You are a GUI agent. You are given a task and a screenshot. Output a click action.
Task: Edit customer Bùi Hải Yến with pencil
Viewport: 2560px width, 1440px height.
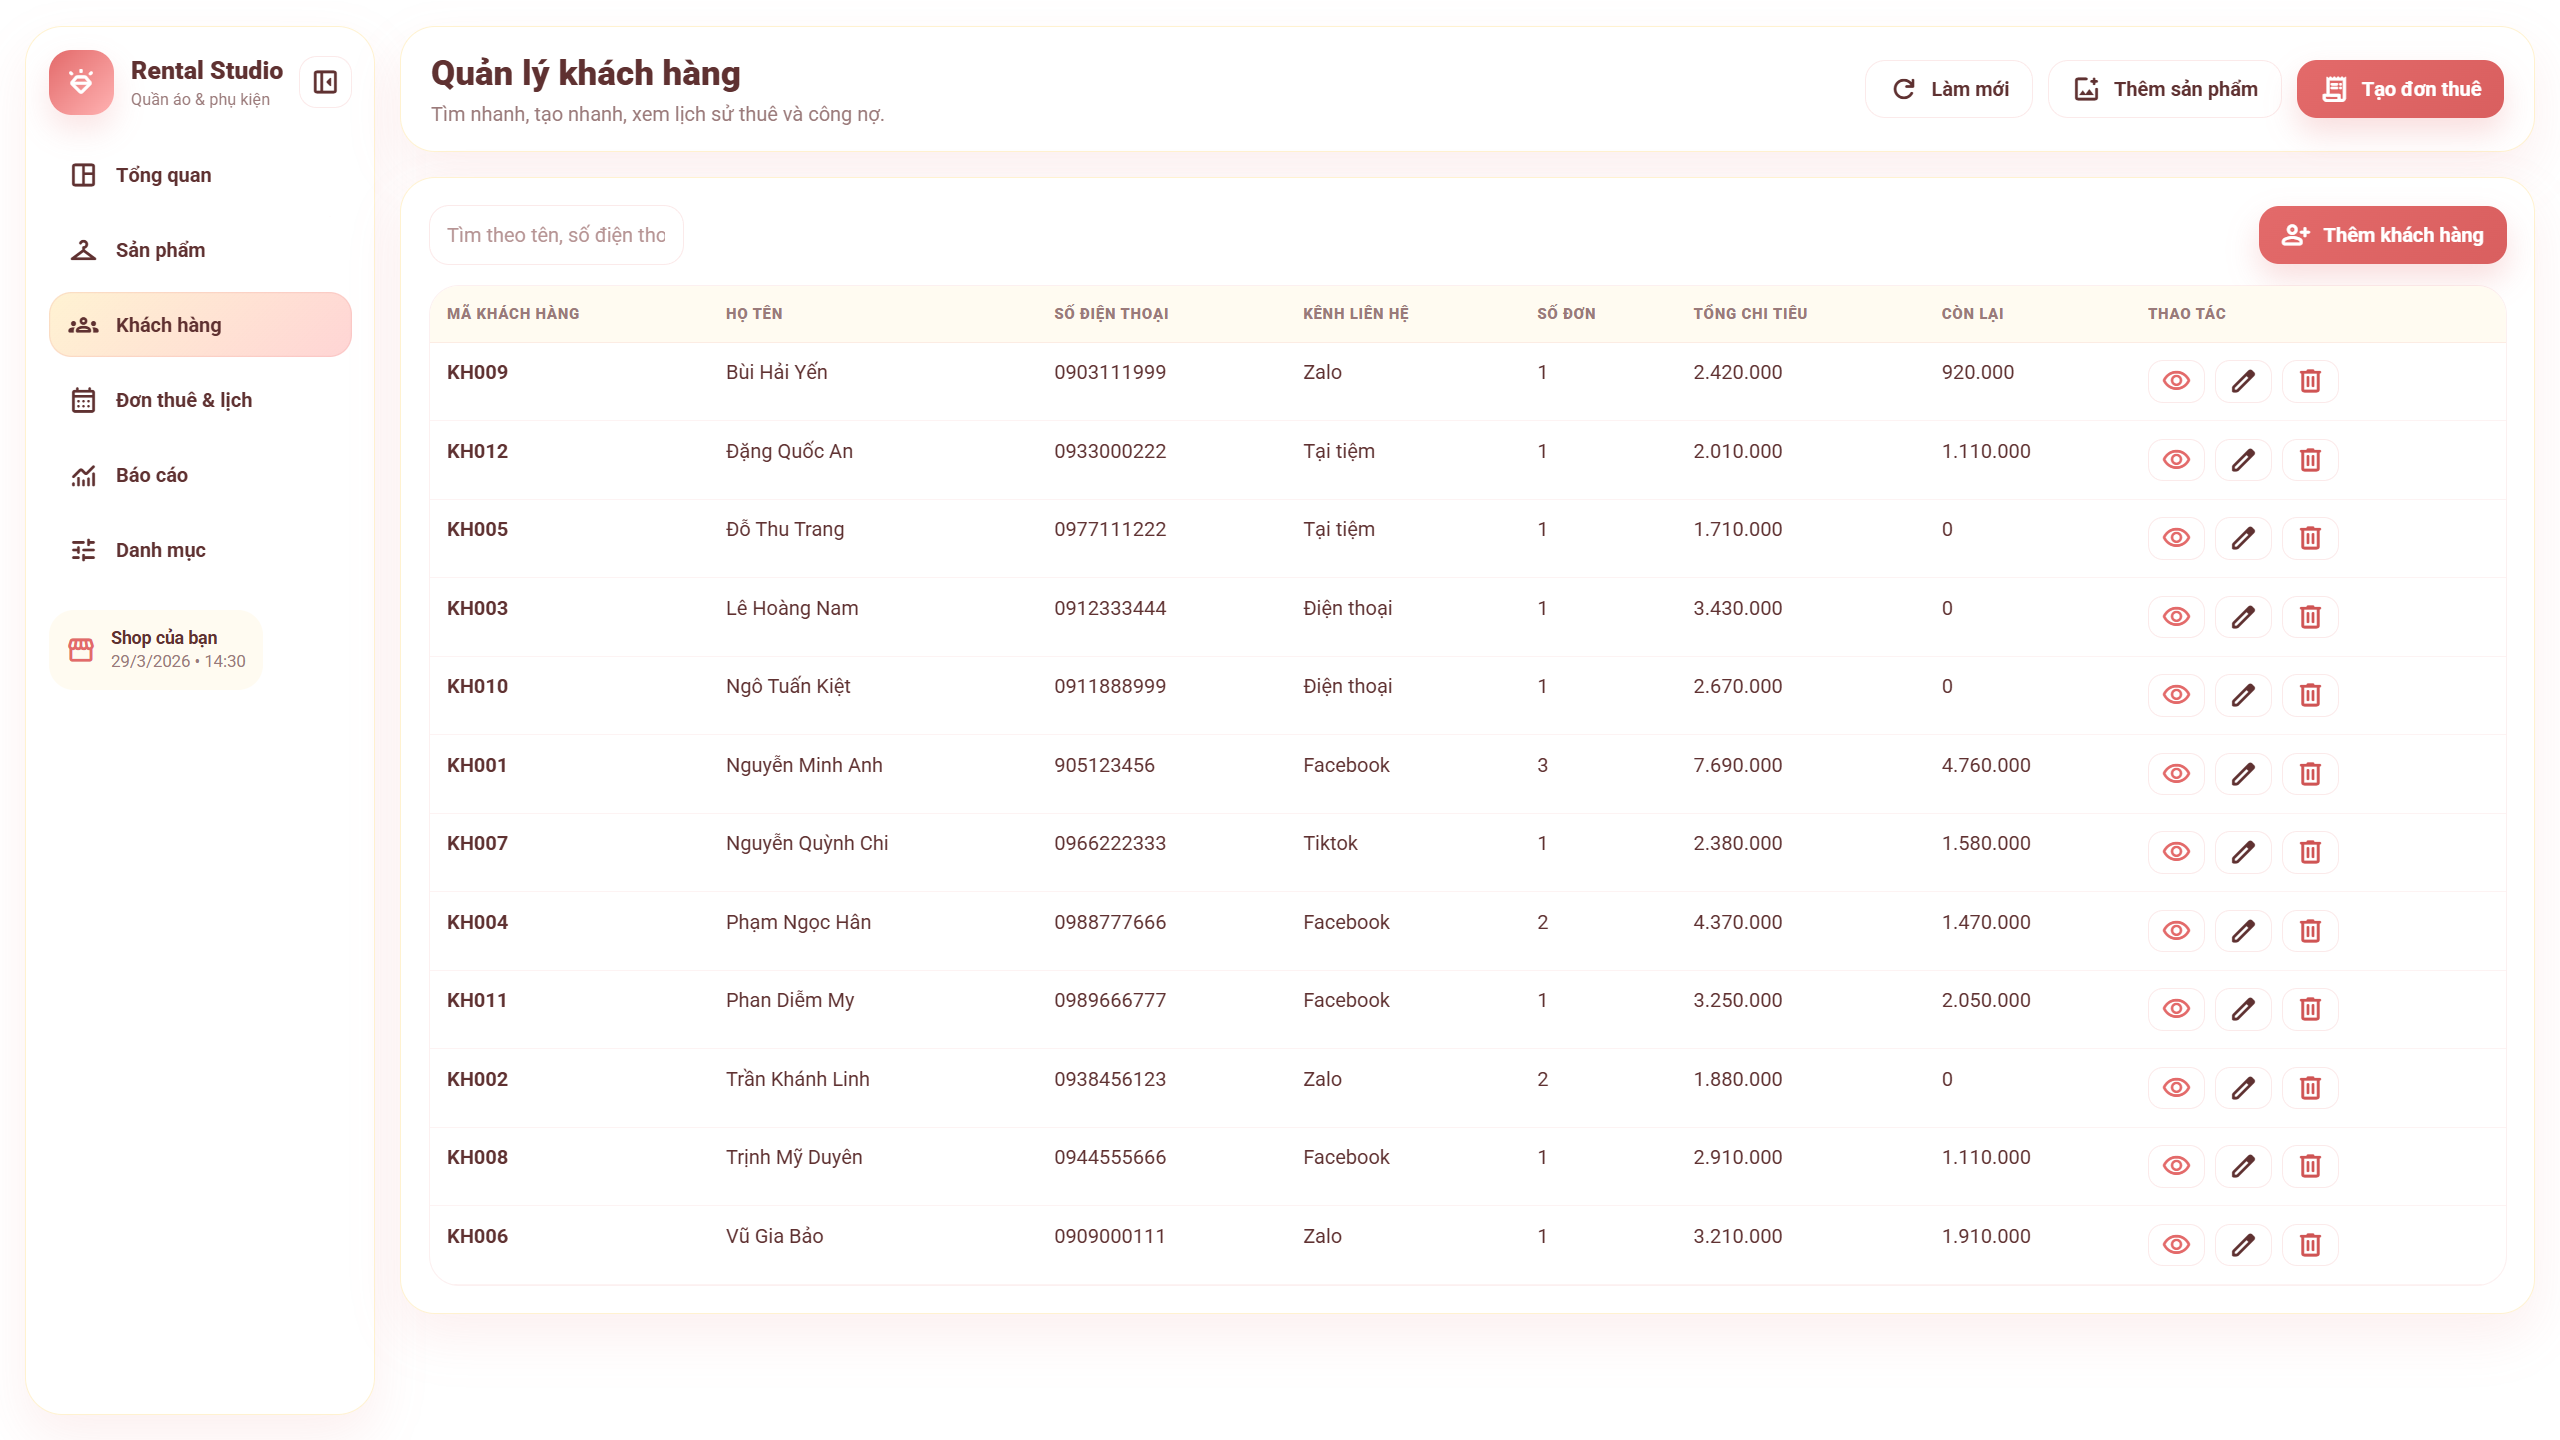pyautogui.click(x=2243, y=381)
